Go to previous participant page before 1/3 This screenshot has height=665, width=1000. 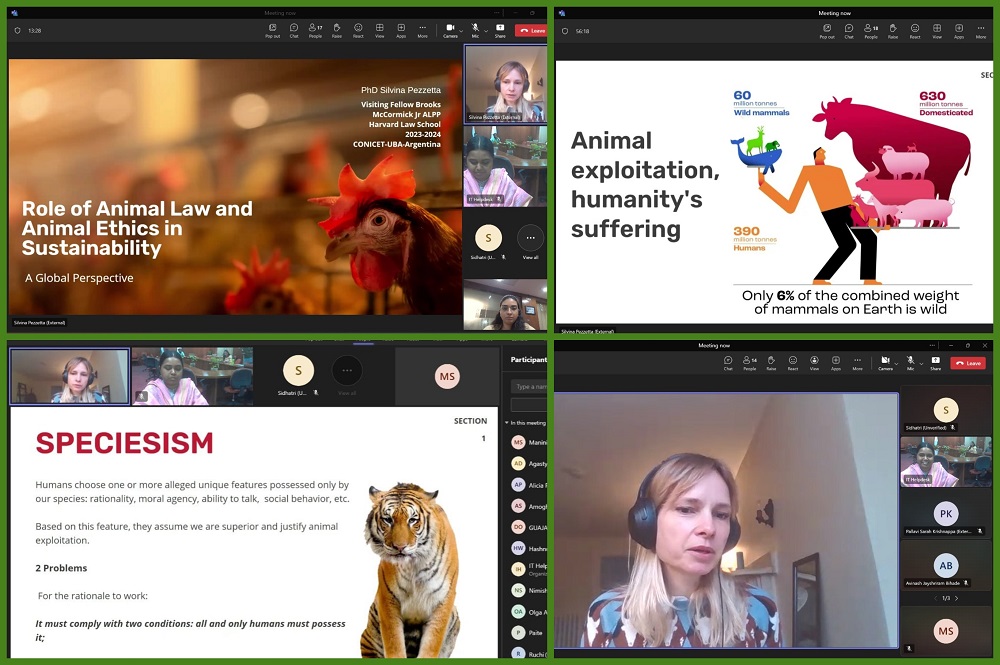coord(936,598)
